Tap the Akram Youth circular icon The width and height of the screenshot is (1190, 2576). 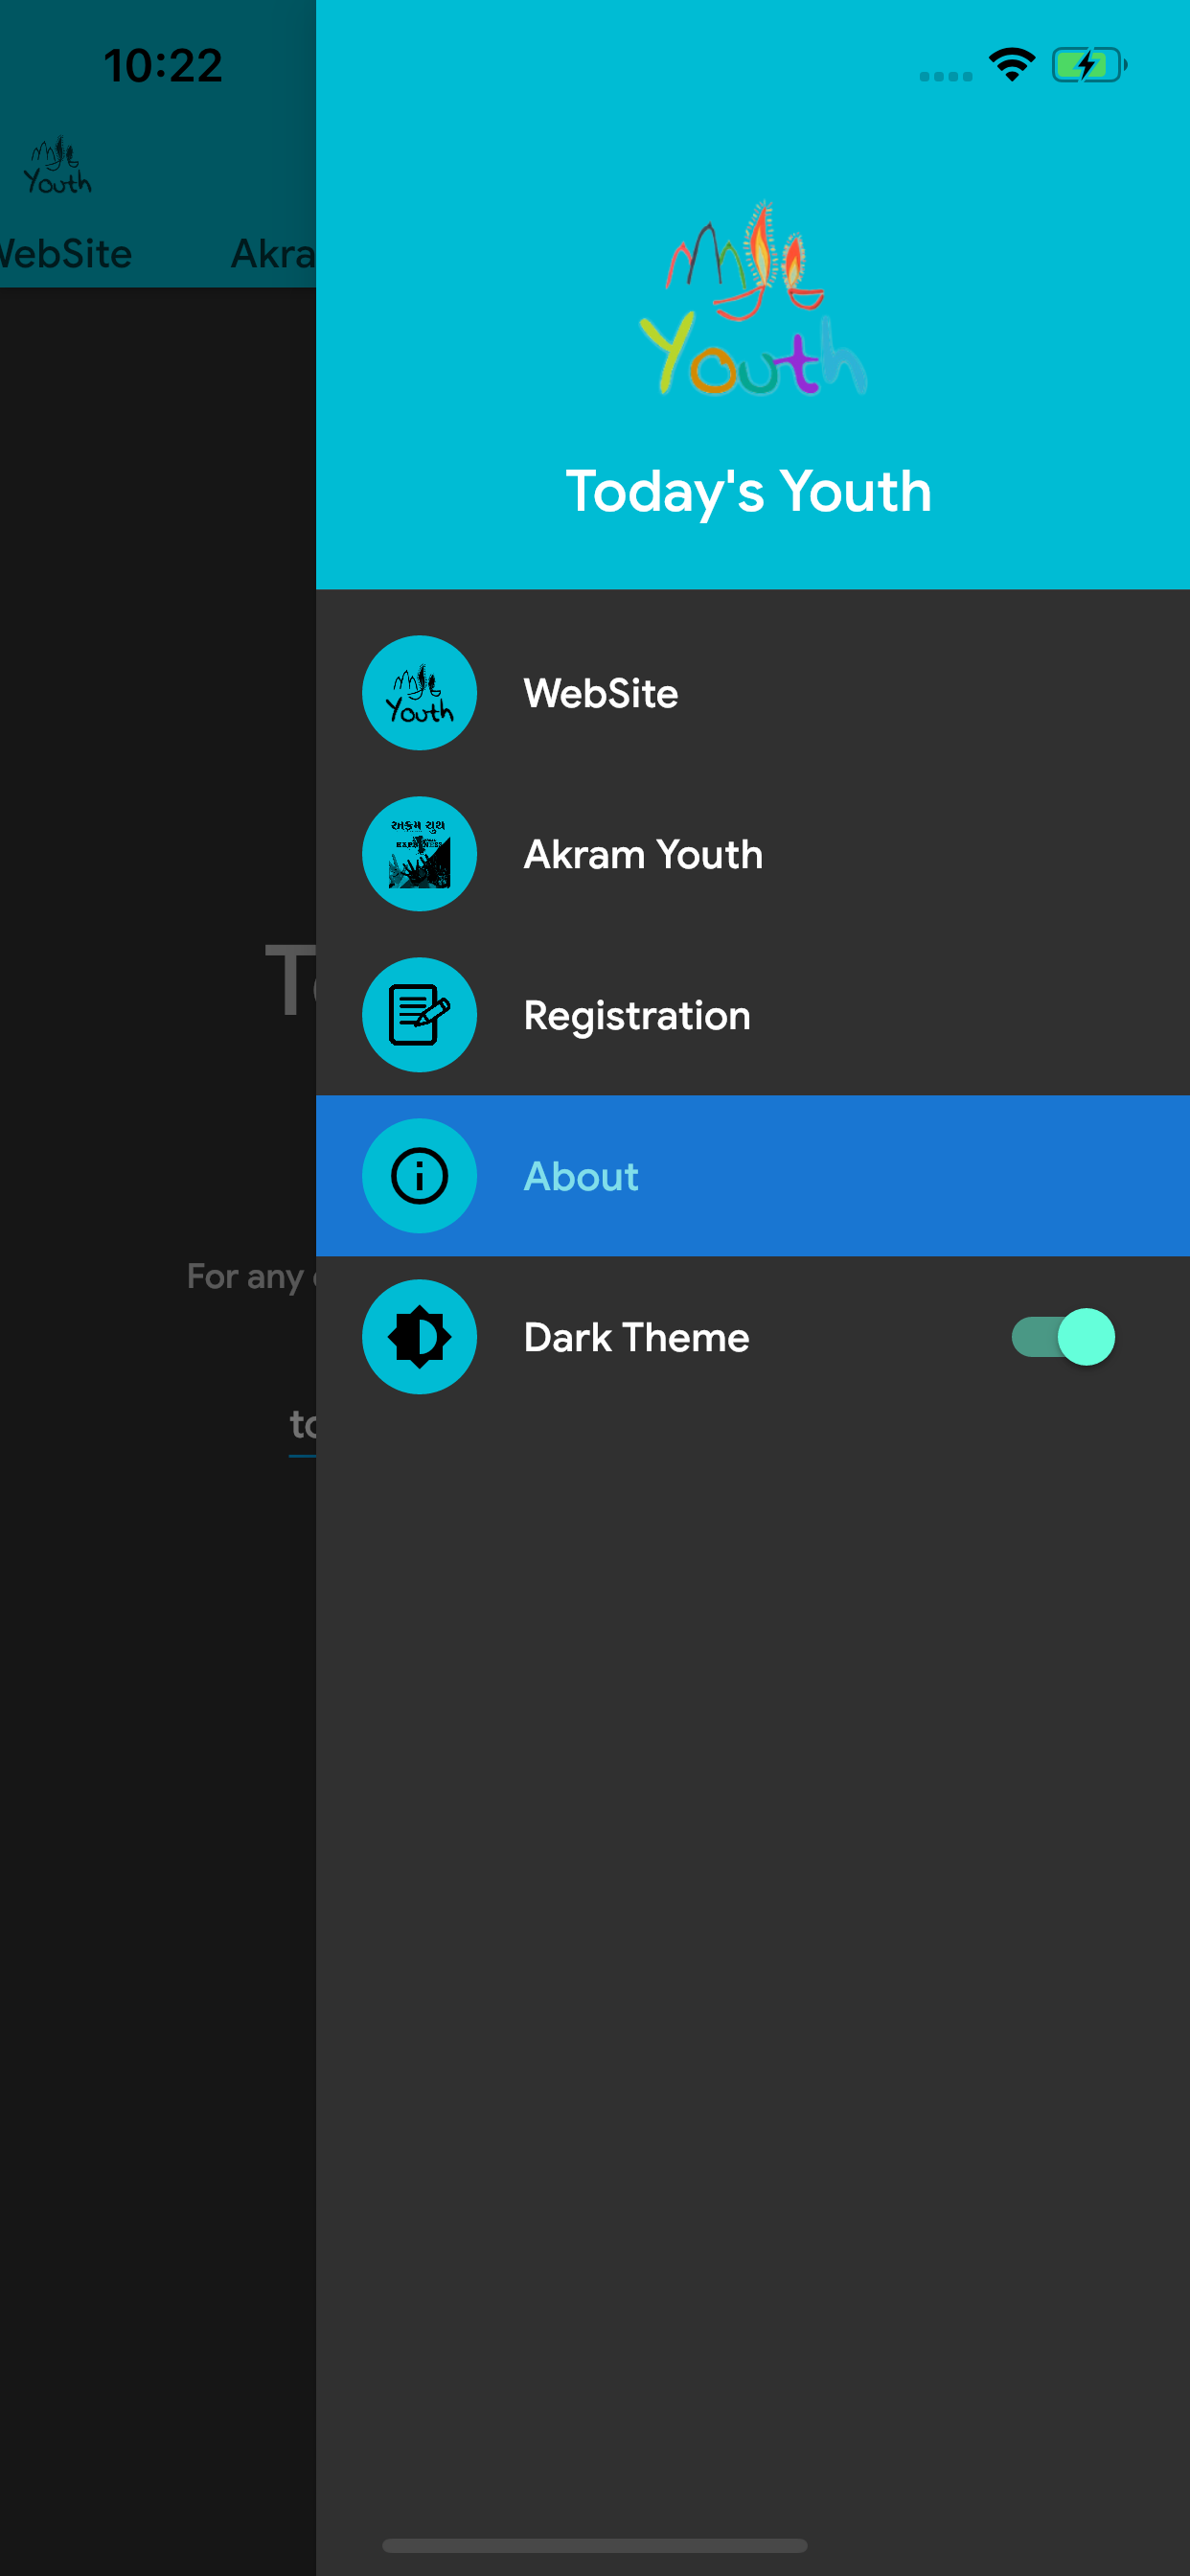419,854
